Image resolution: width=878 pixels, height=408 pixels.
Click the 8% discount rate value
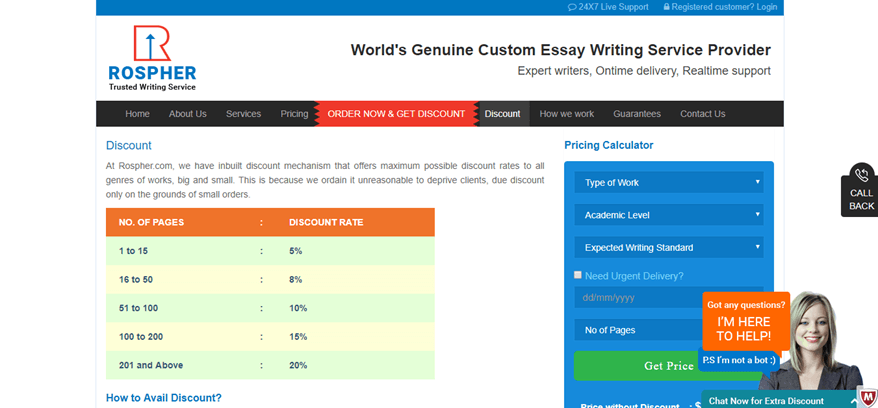(x=296, y=279)
